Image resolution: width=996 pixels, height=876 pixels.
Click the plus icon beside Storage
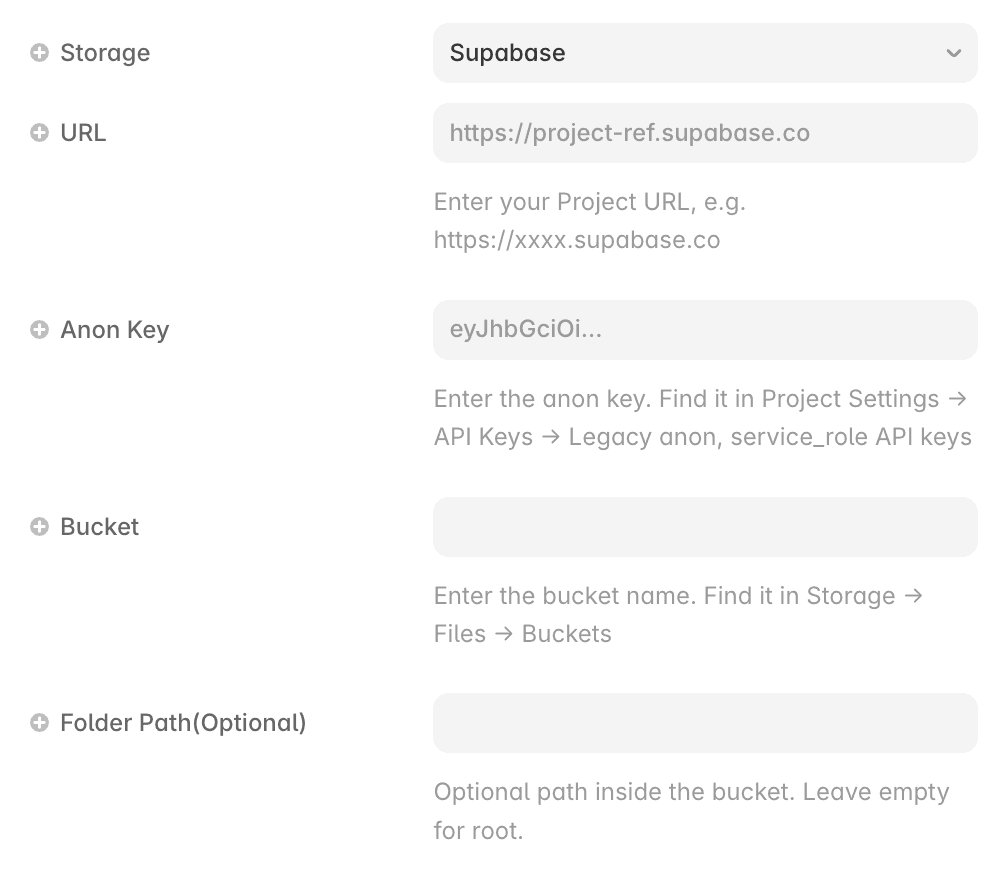tap(39, 53)
